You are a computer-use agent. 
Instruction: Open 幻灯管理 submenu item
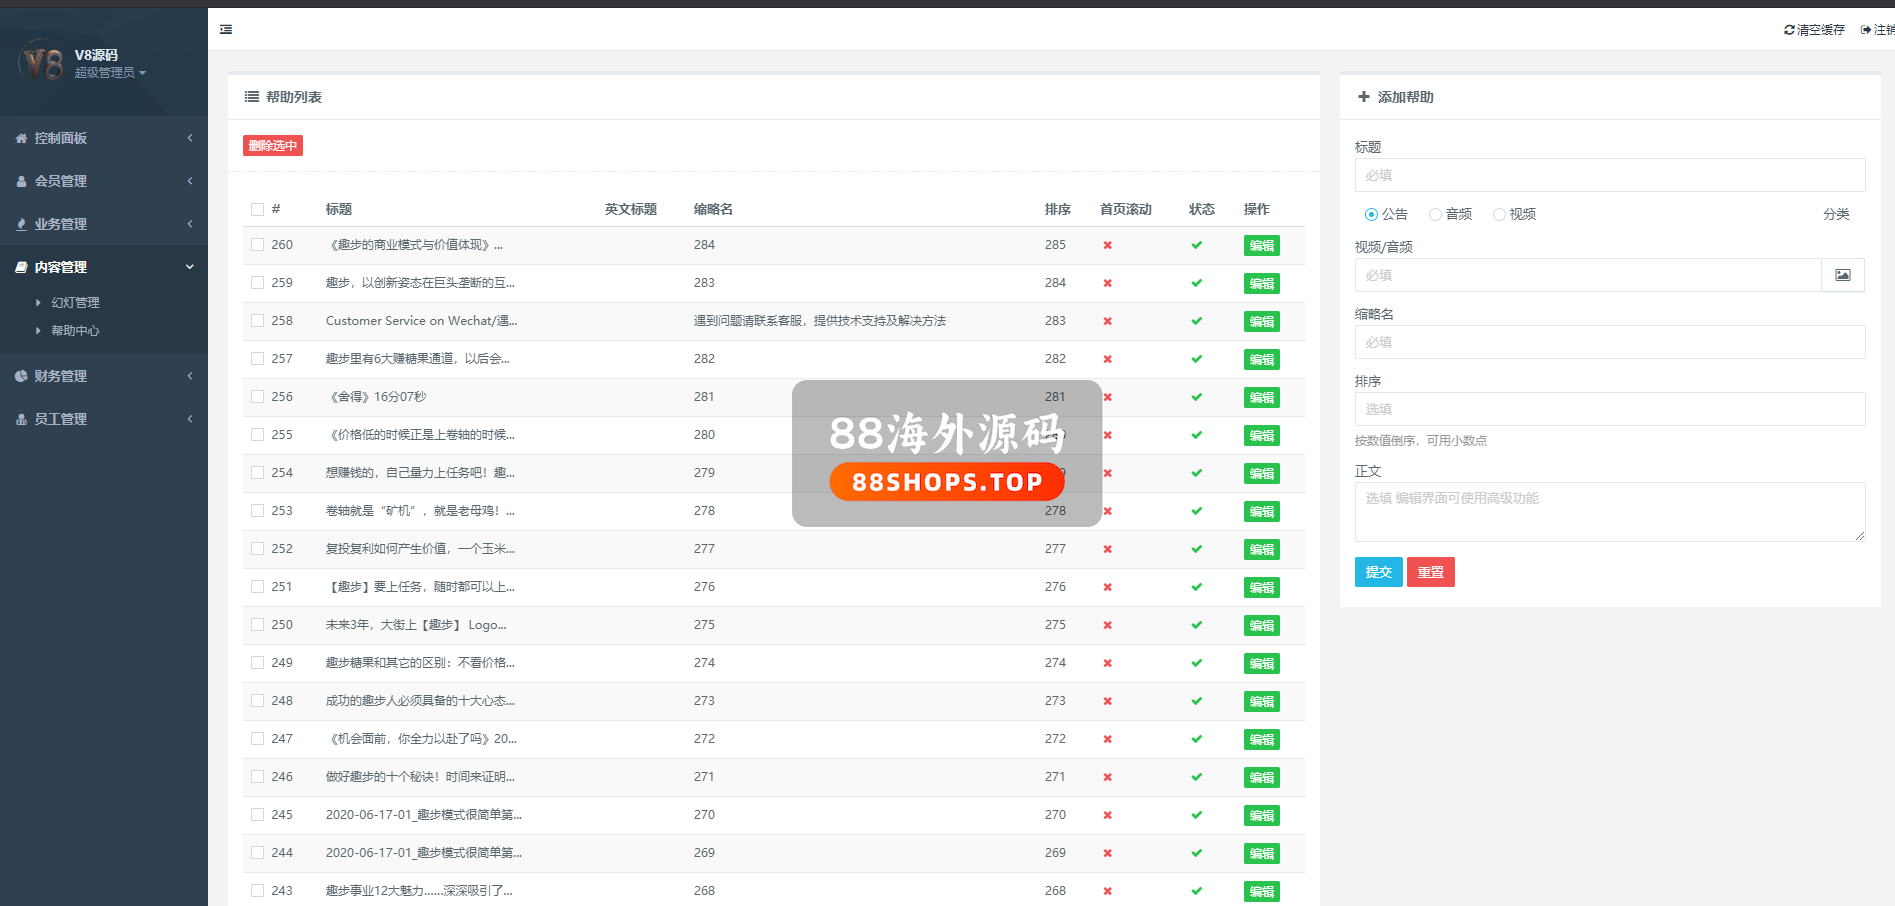pos(75,303)
